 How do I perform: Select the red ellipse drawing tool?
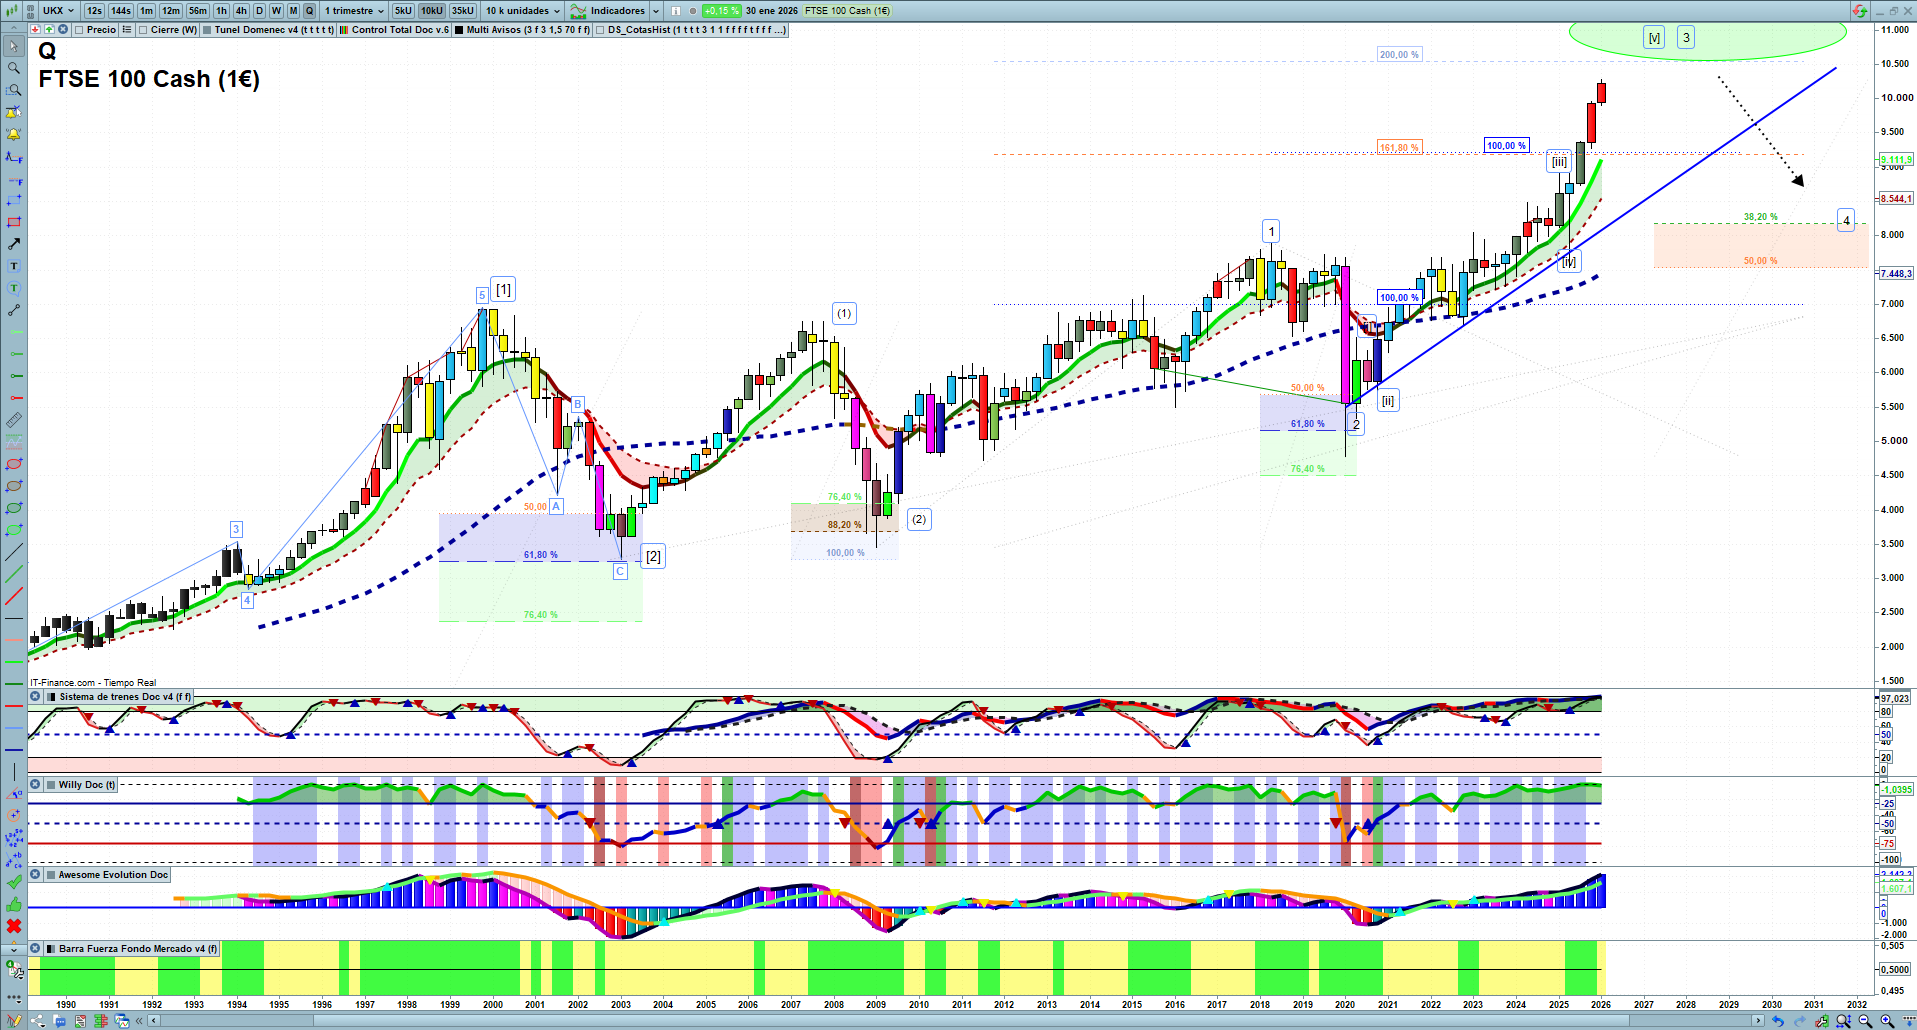[x=14, y=464]
